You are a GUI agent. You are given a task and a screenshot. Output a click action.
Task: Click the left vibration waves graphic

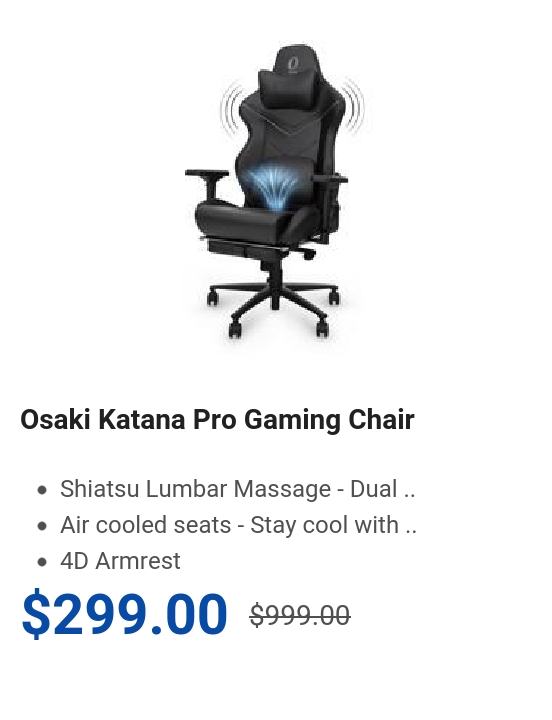click(x=231, y=107)
